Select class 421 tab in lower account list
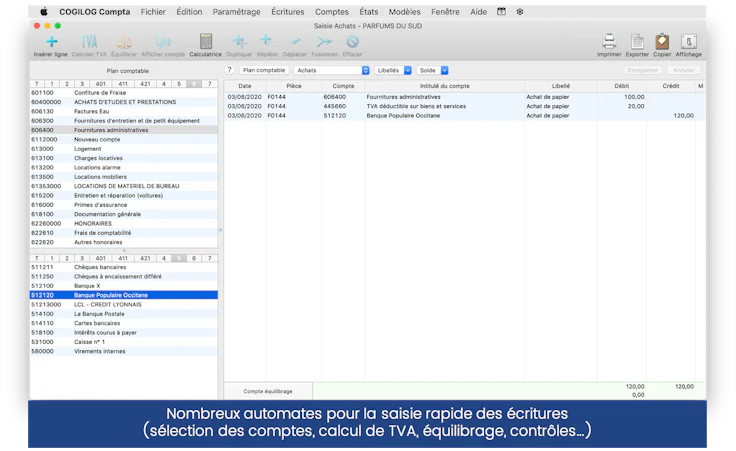The width and height of the screenshot is (736, 451). pos(146,259)
